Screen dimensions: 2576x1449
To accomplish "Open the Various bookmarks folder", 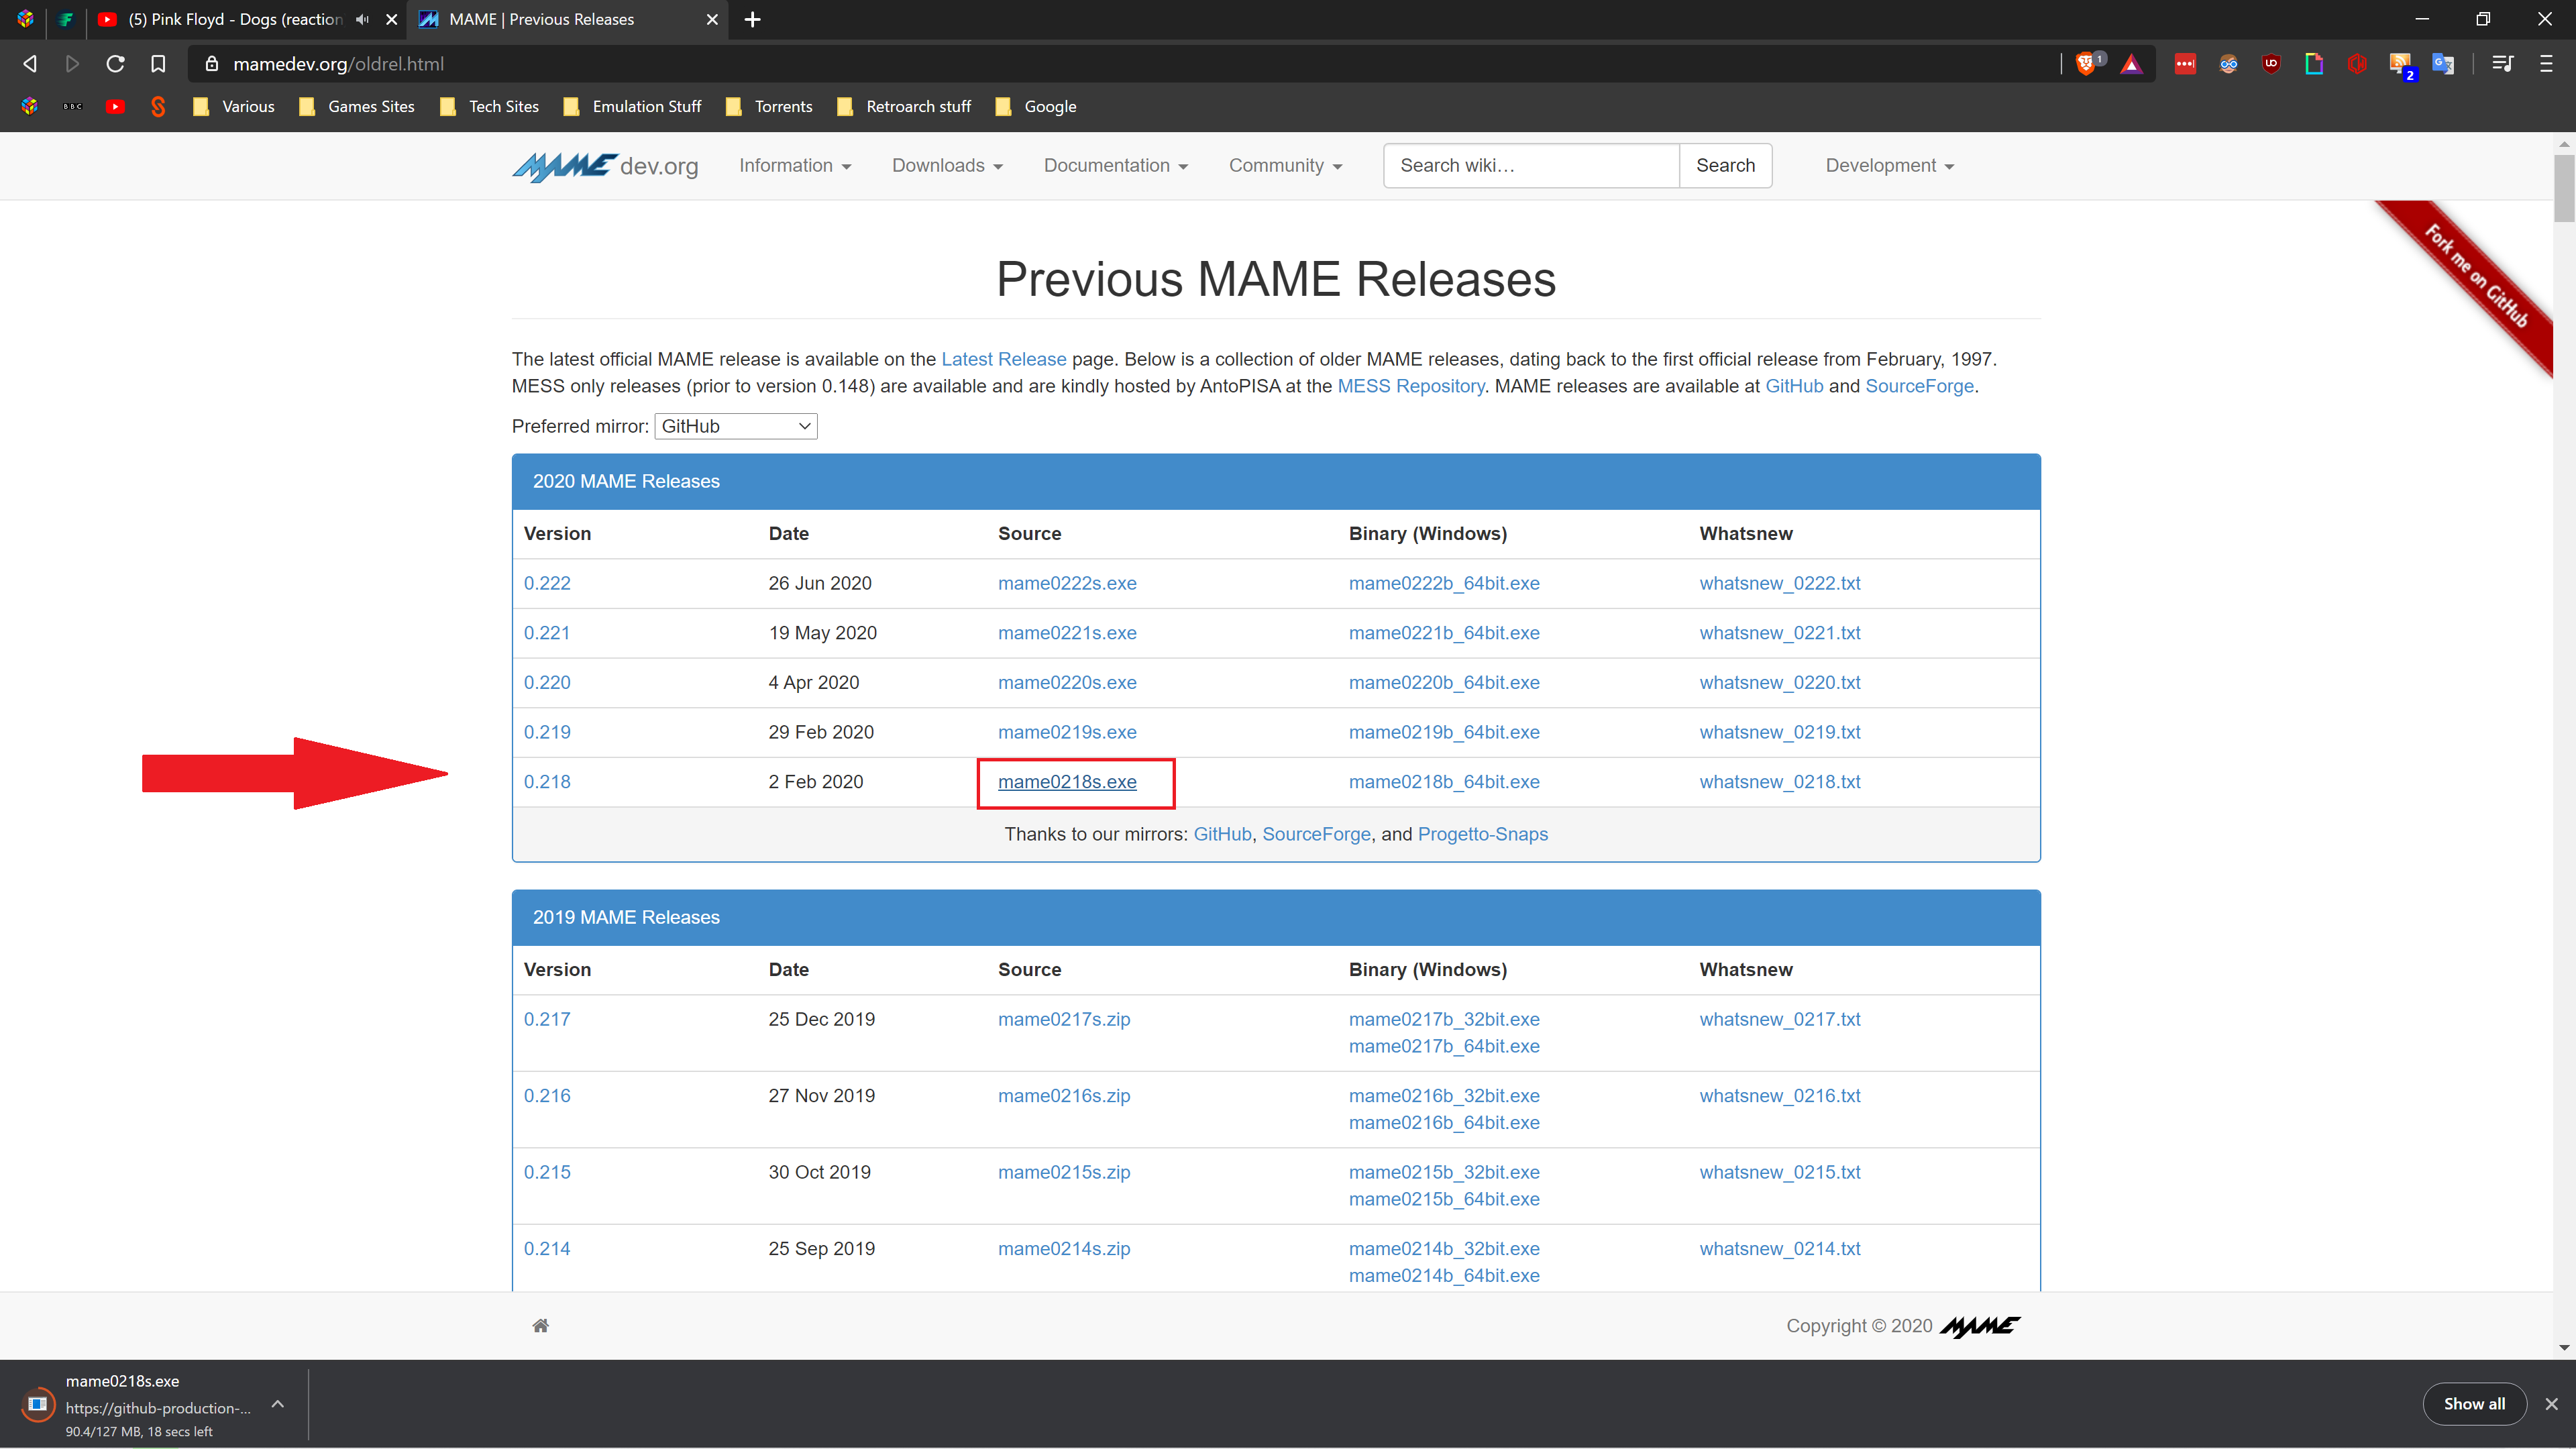I will tap(233, 106).
